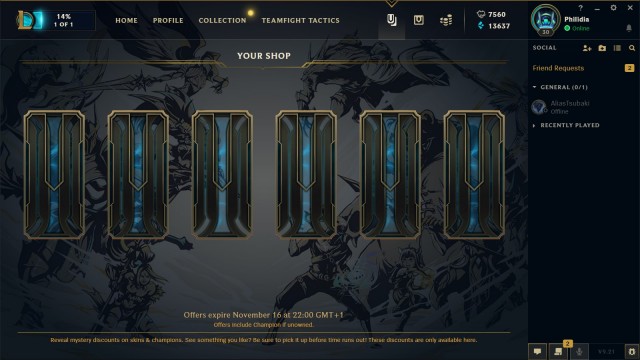
Task: Toggle the voice microphone icon
Action: pos(579,351)
